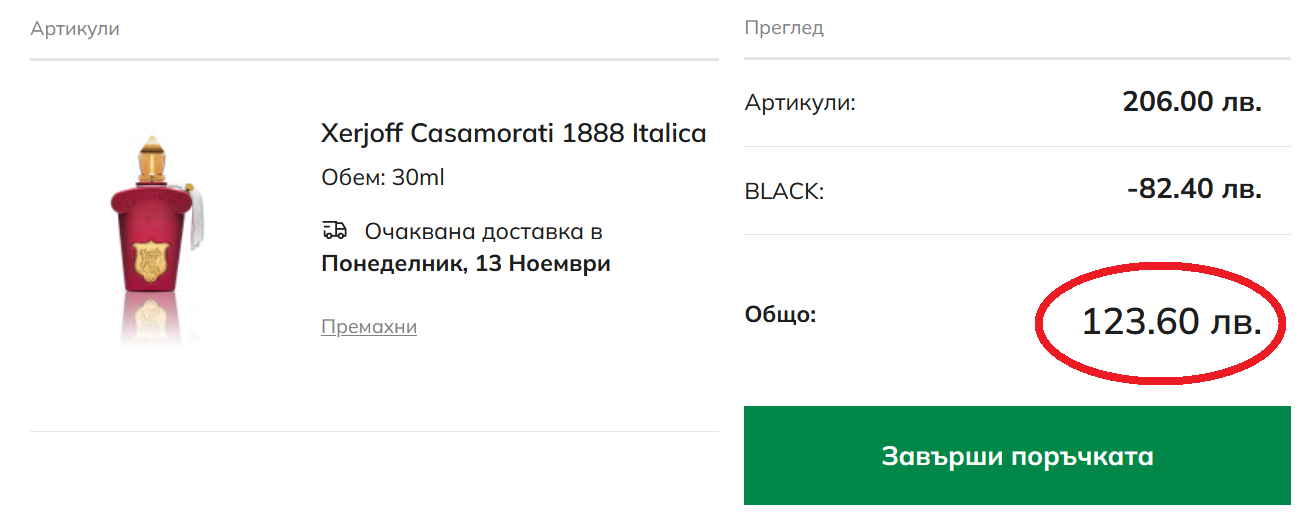The height and width of the screenshot is (527, 1308).
Task: Click the -82.40 лв. discount amount
Action: pos(1194,189)
